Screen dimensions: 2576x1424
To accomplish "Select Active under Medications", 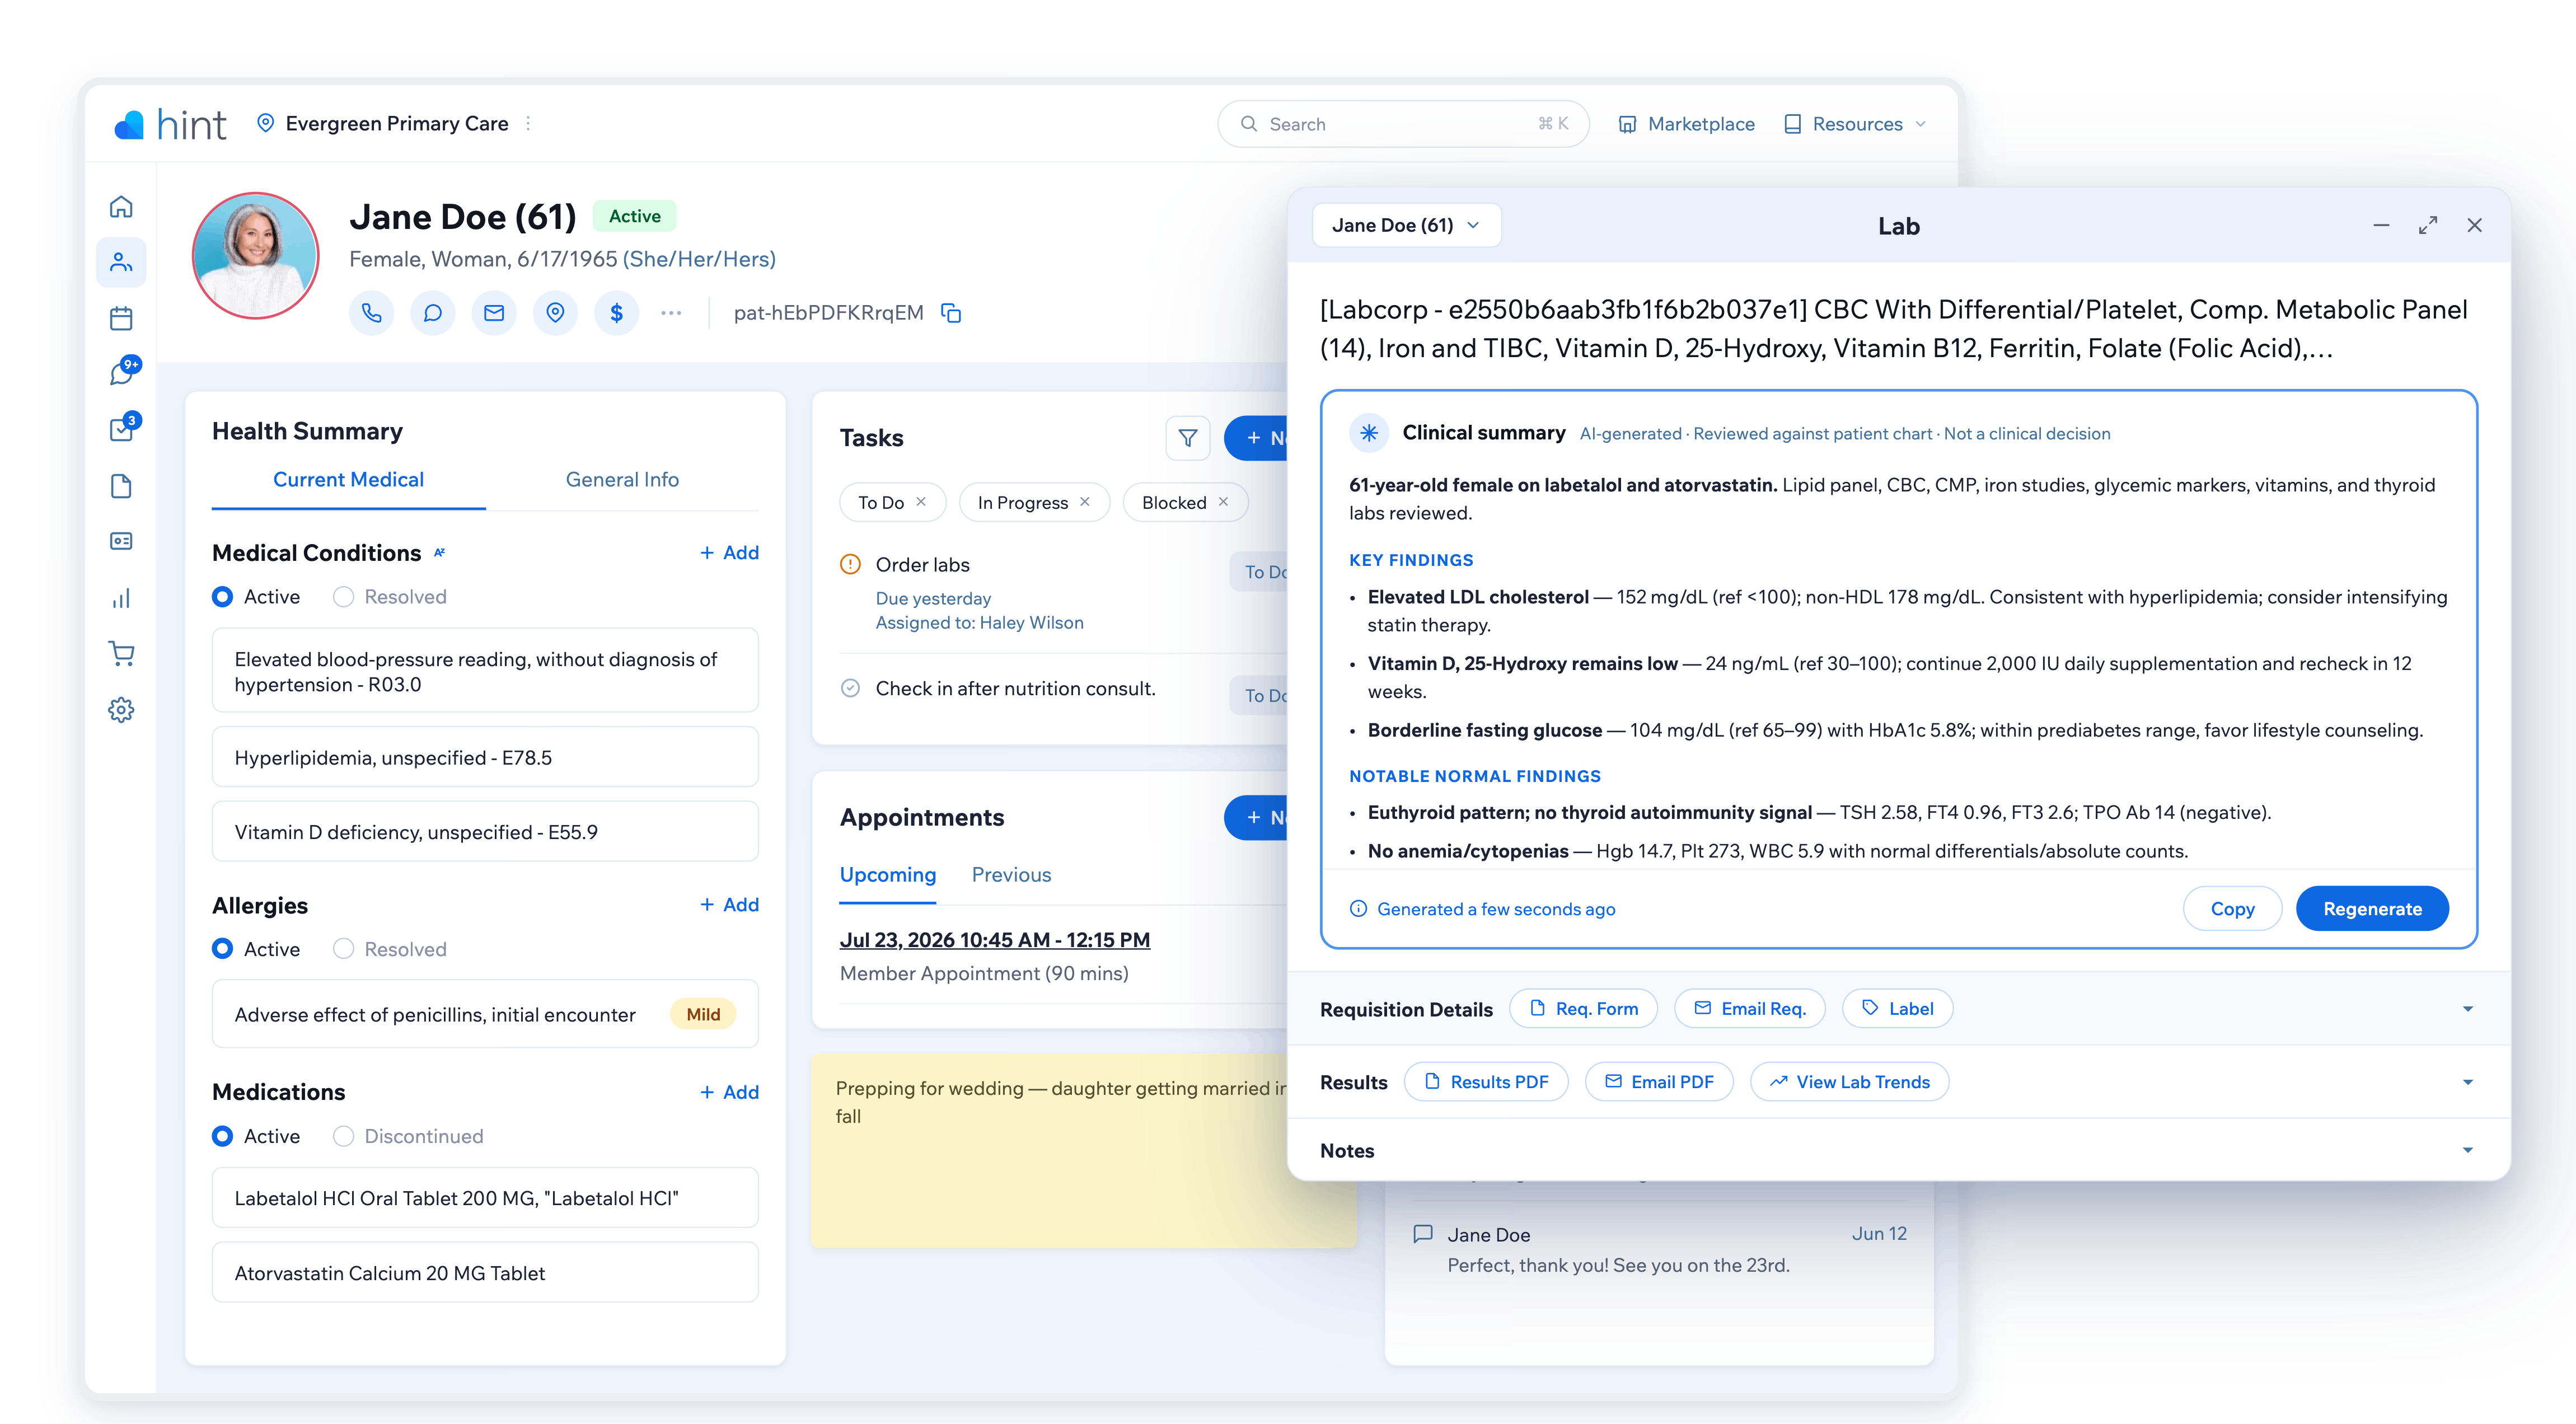I will coord(223,1136).
